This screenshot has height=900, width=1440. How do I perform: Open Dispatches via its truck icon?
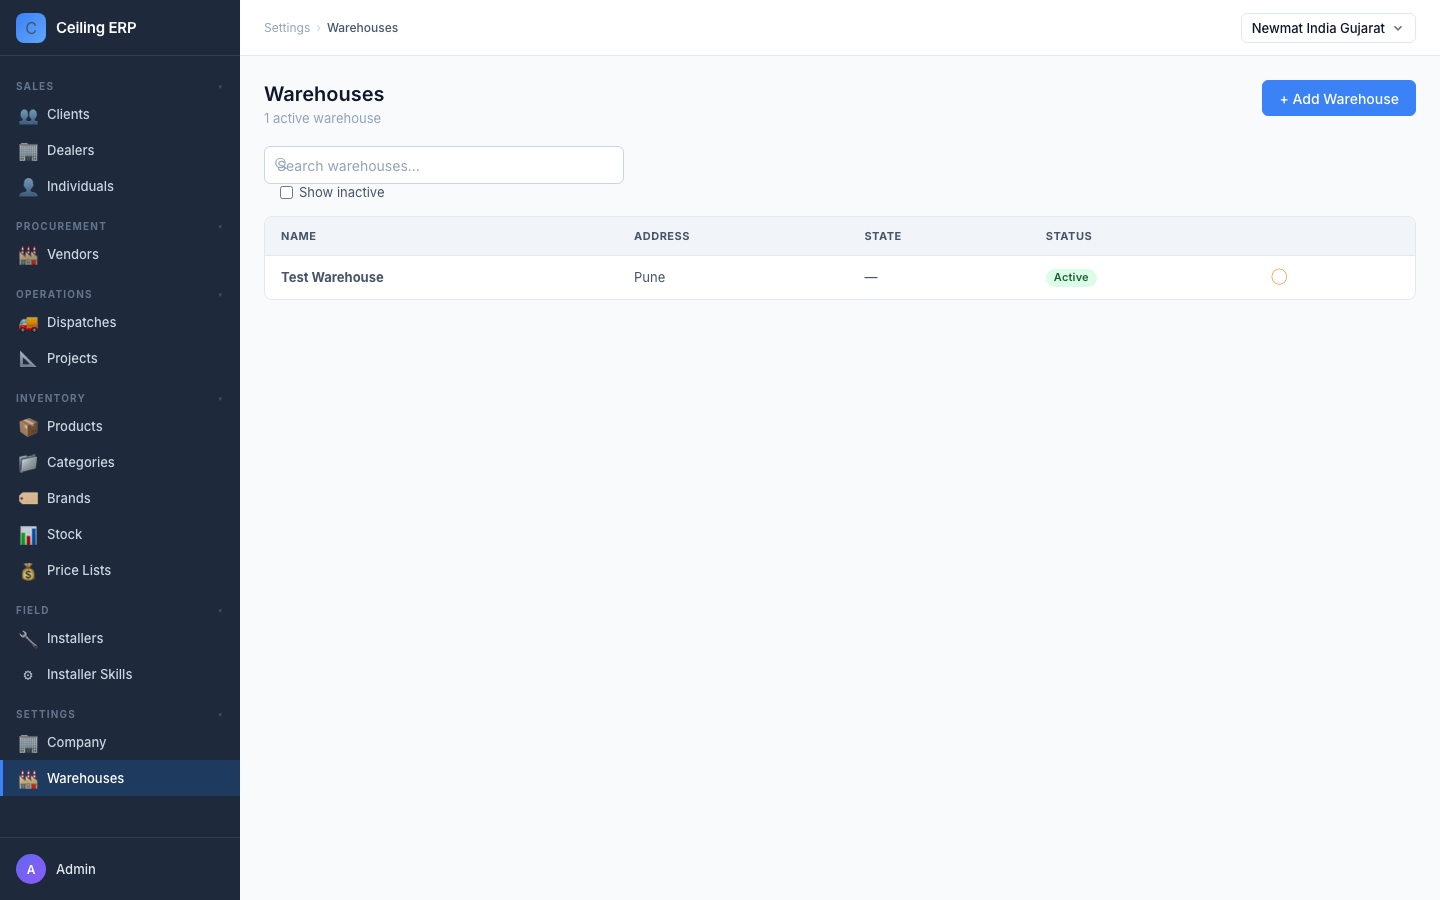(x=28, y=323)
